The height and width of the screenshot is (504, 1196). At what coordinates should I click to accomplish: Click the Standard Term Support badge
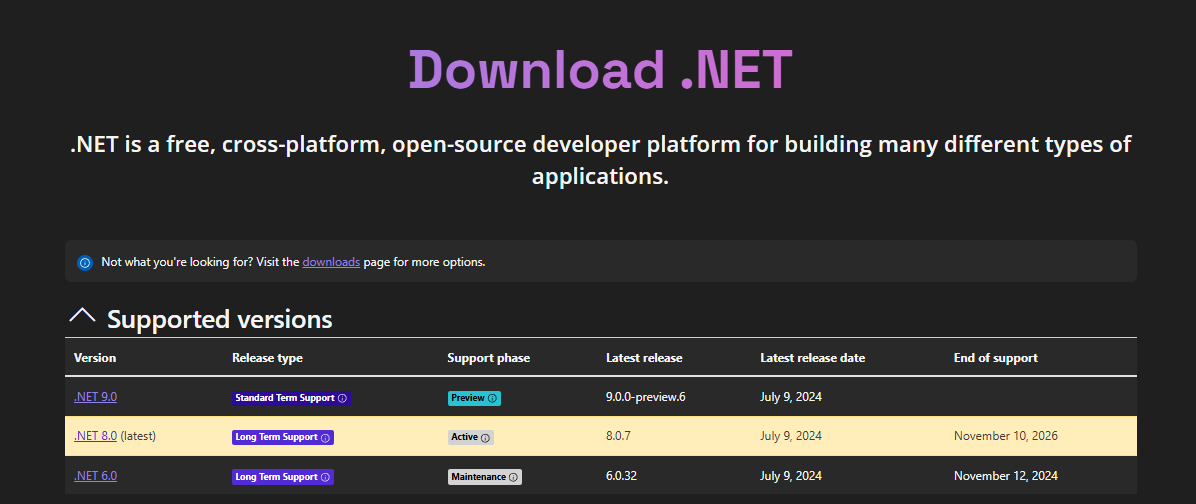click(291, 398)
